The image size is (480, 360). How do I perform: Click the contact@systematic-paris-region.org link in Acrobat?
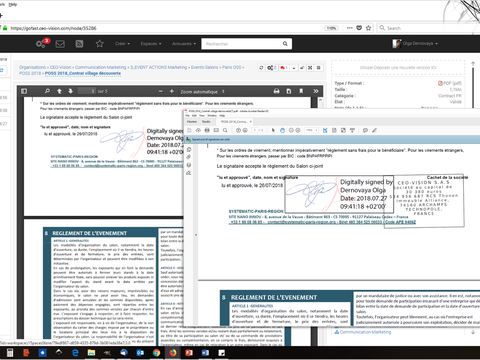pos(302,222)
